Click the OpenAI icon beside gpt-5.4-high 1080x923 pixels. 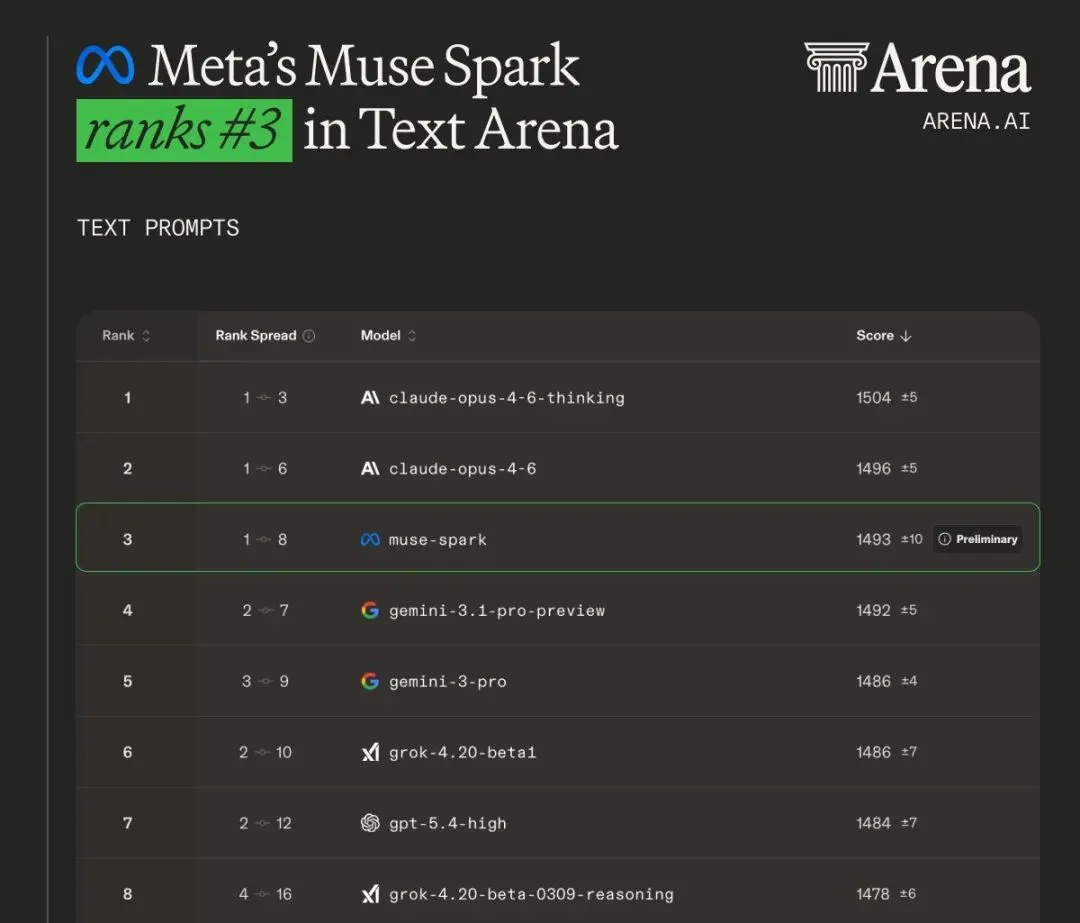tap(370, 824)
